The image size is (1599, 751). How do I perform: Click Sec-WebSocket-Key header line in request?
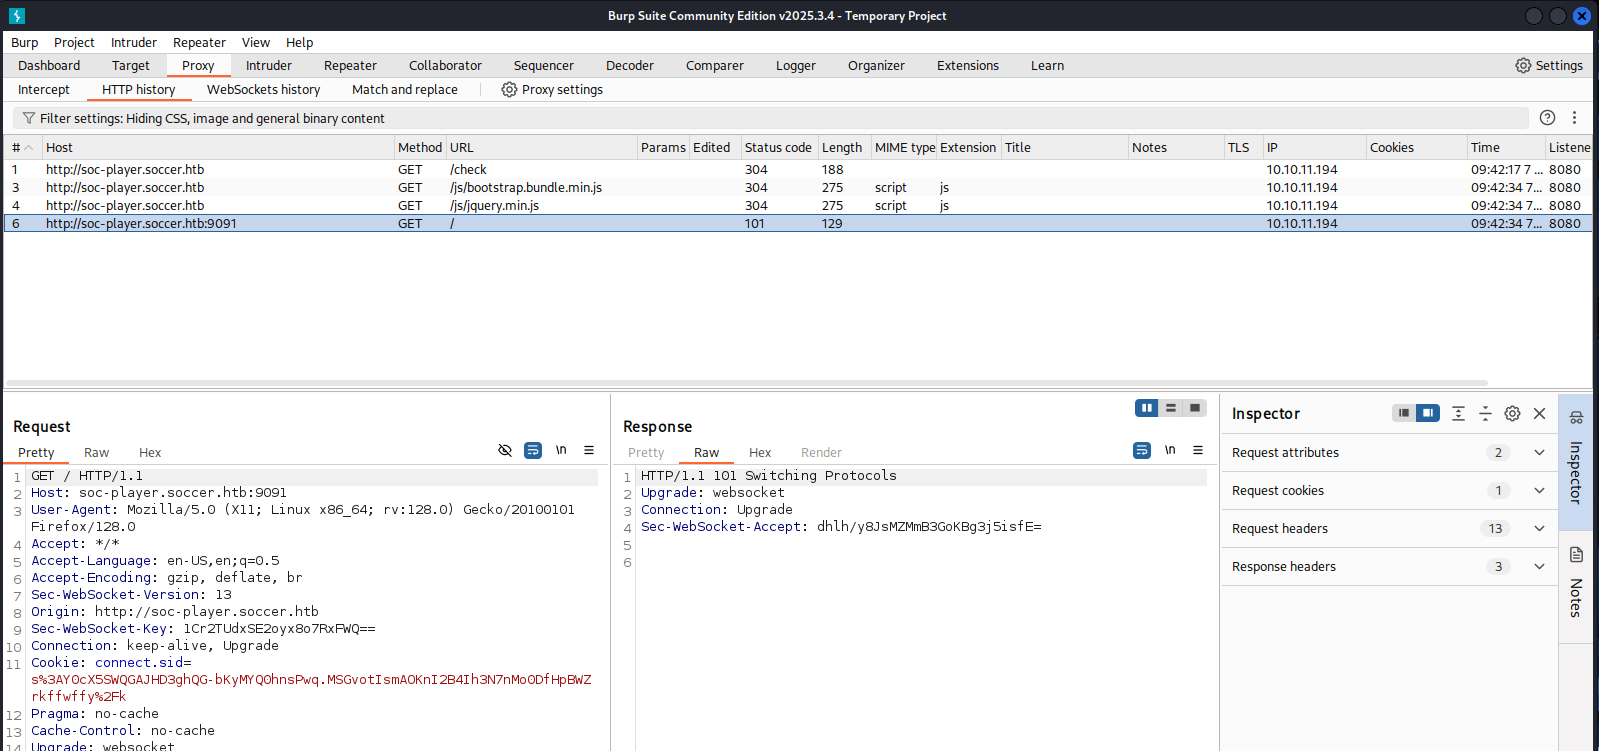coord(203,628)
